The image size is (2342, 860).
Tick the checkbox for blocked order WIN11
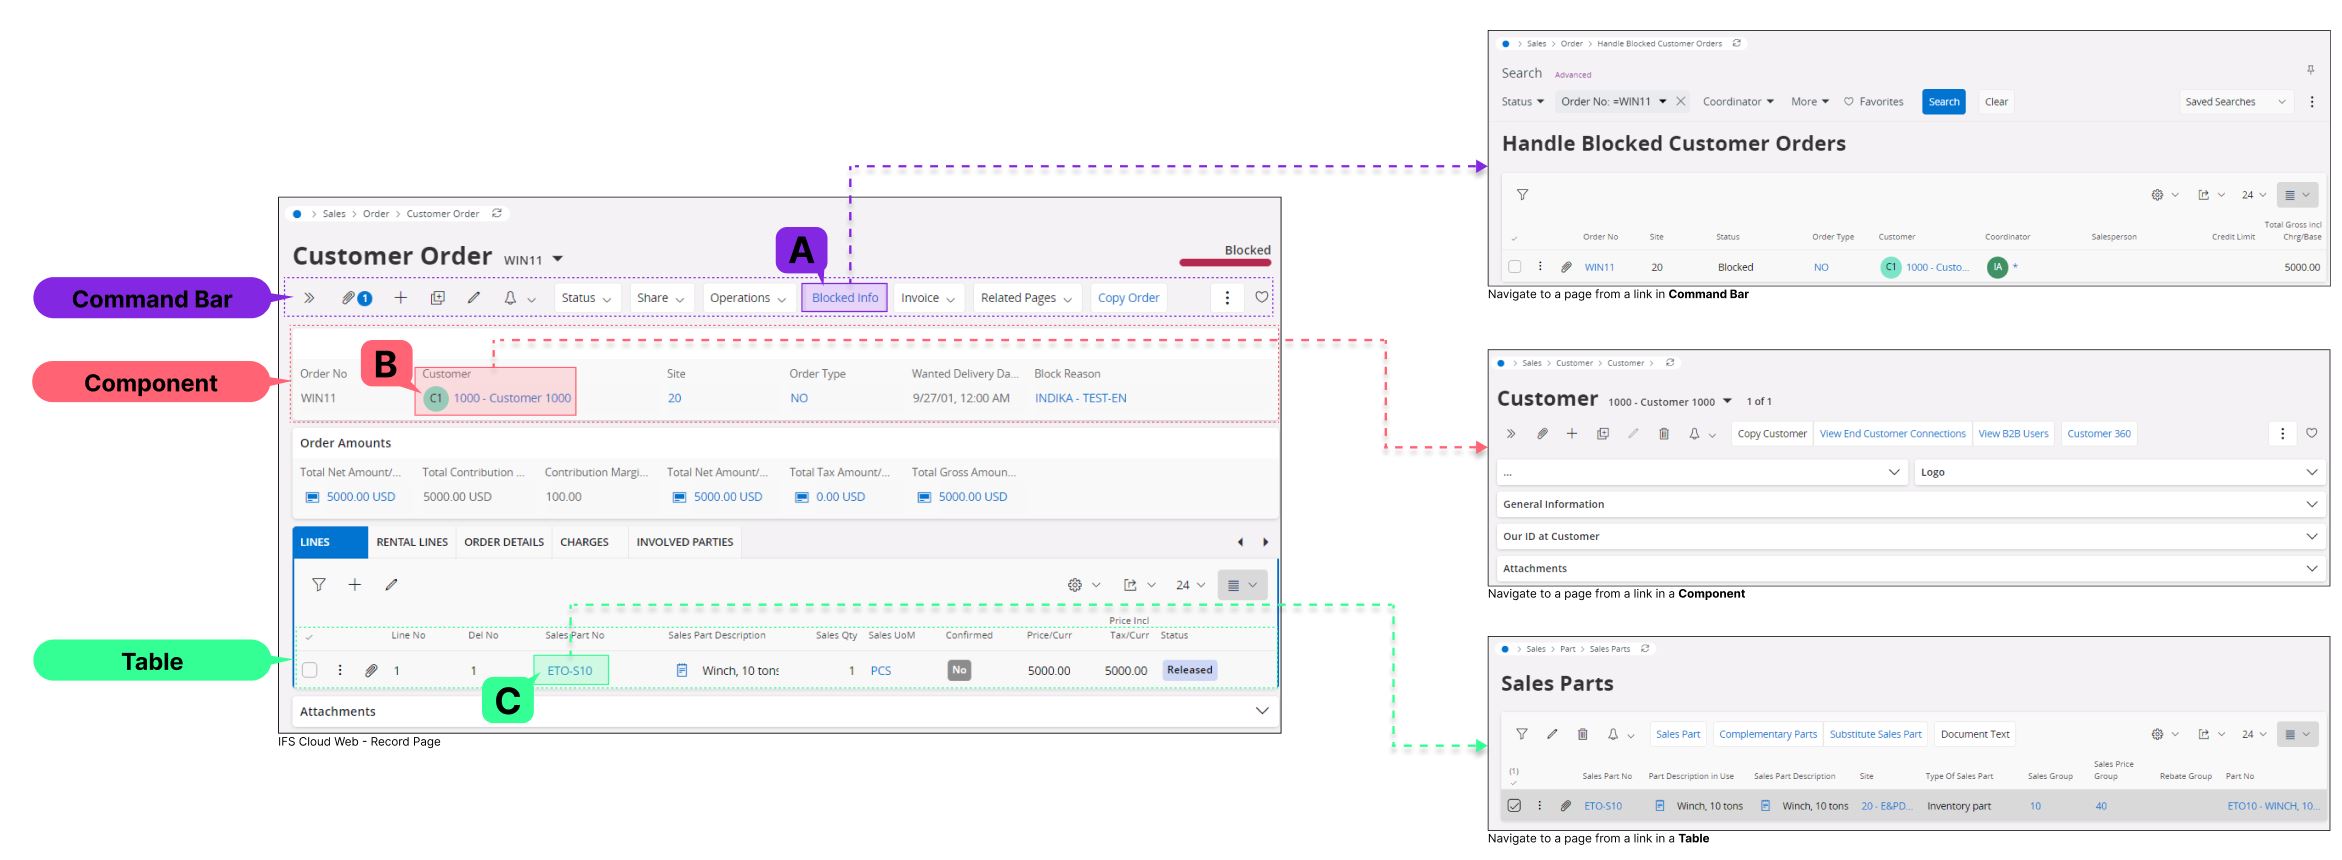[x=1514, y=267]
